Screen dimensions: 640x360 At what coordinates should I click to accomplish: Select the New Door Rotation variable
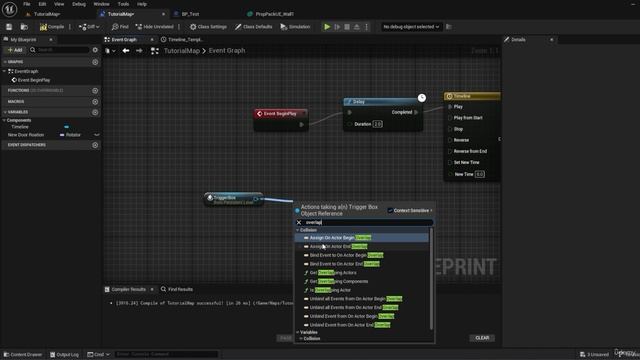(x=26, y=135)
